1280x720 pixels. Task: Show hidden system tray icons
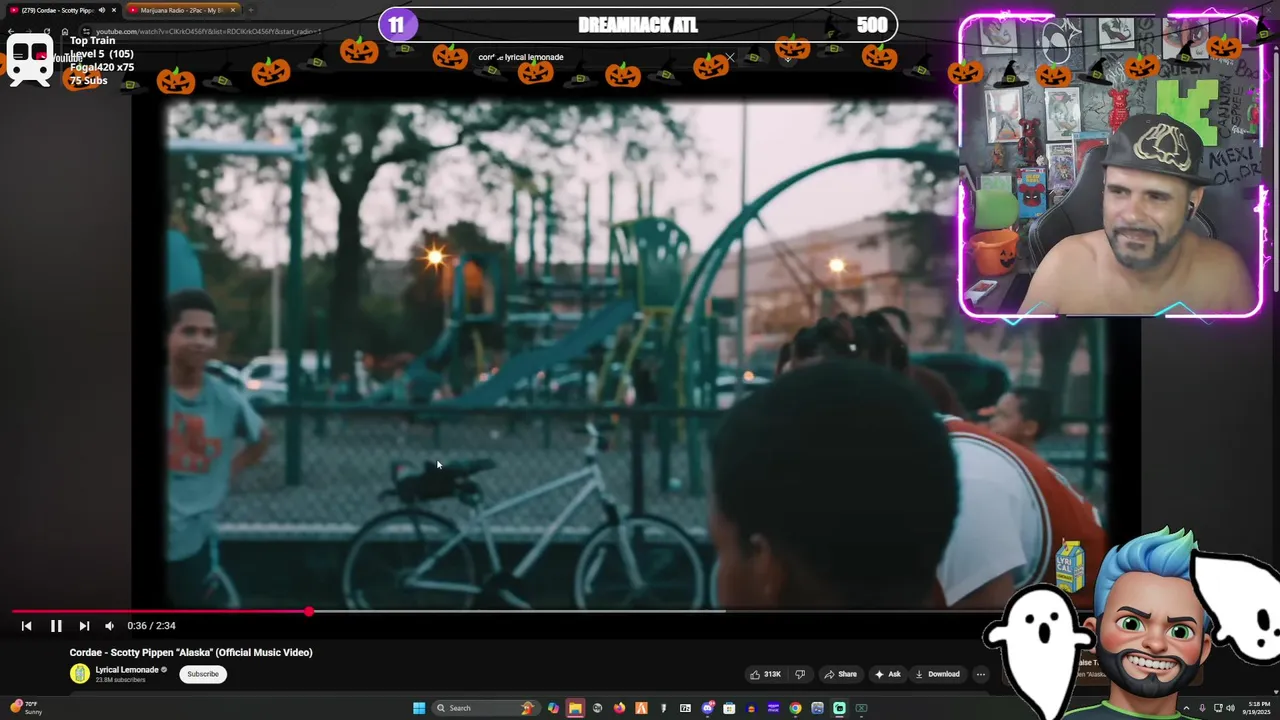pyautogui.click(x=1187, y=708)
